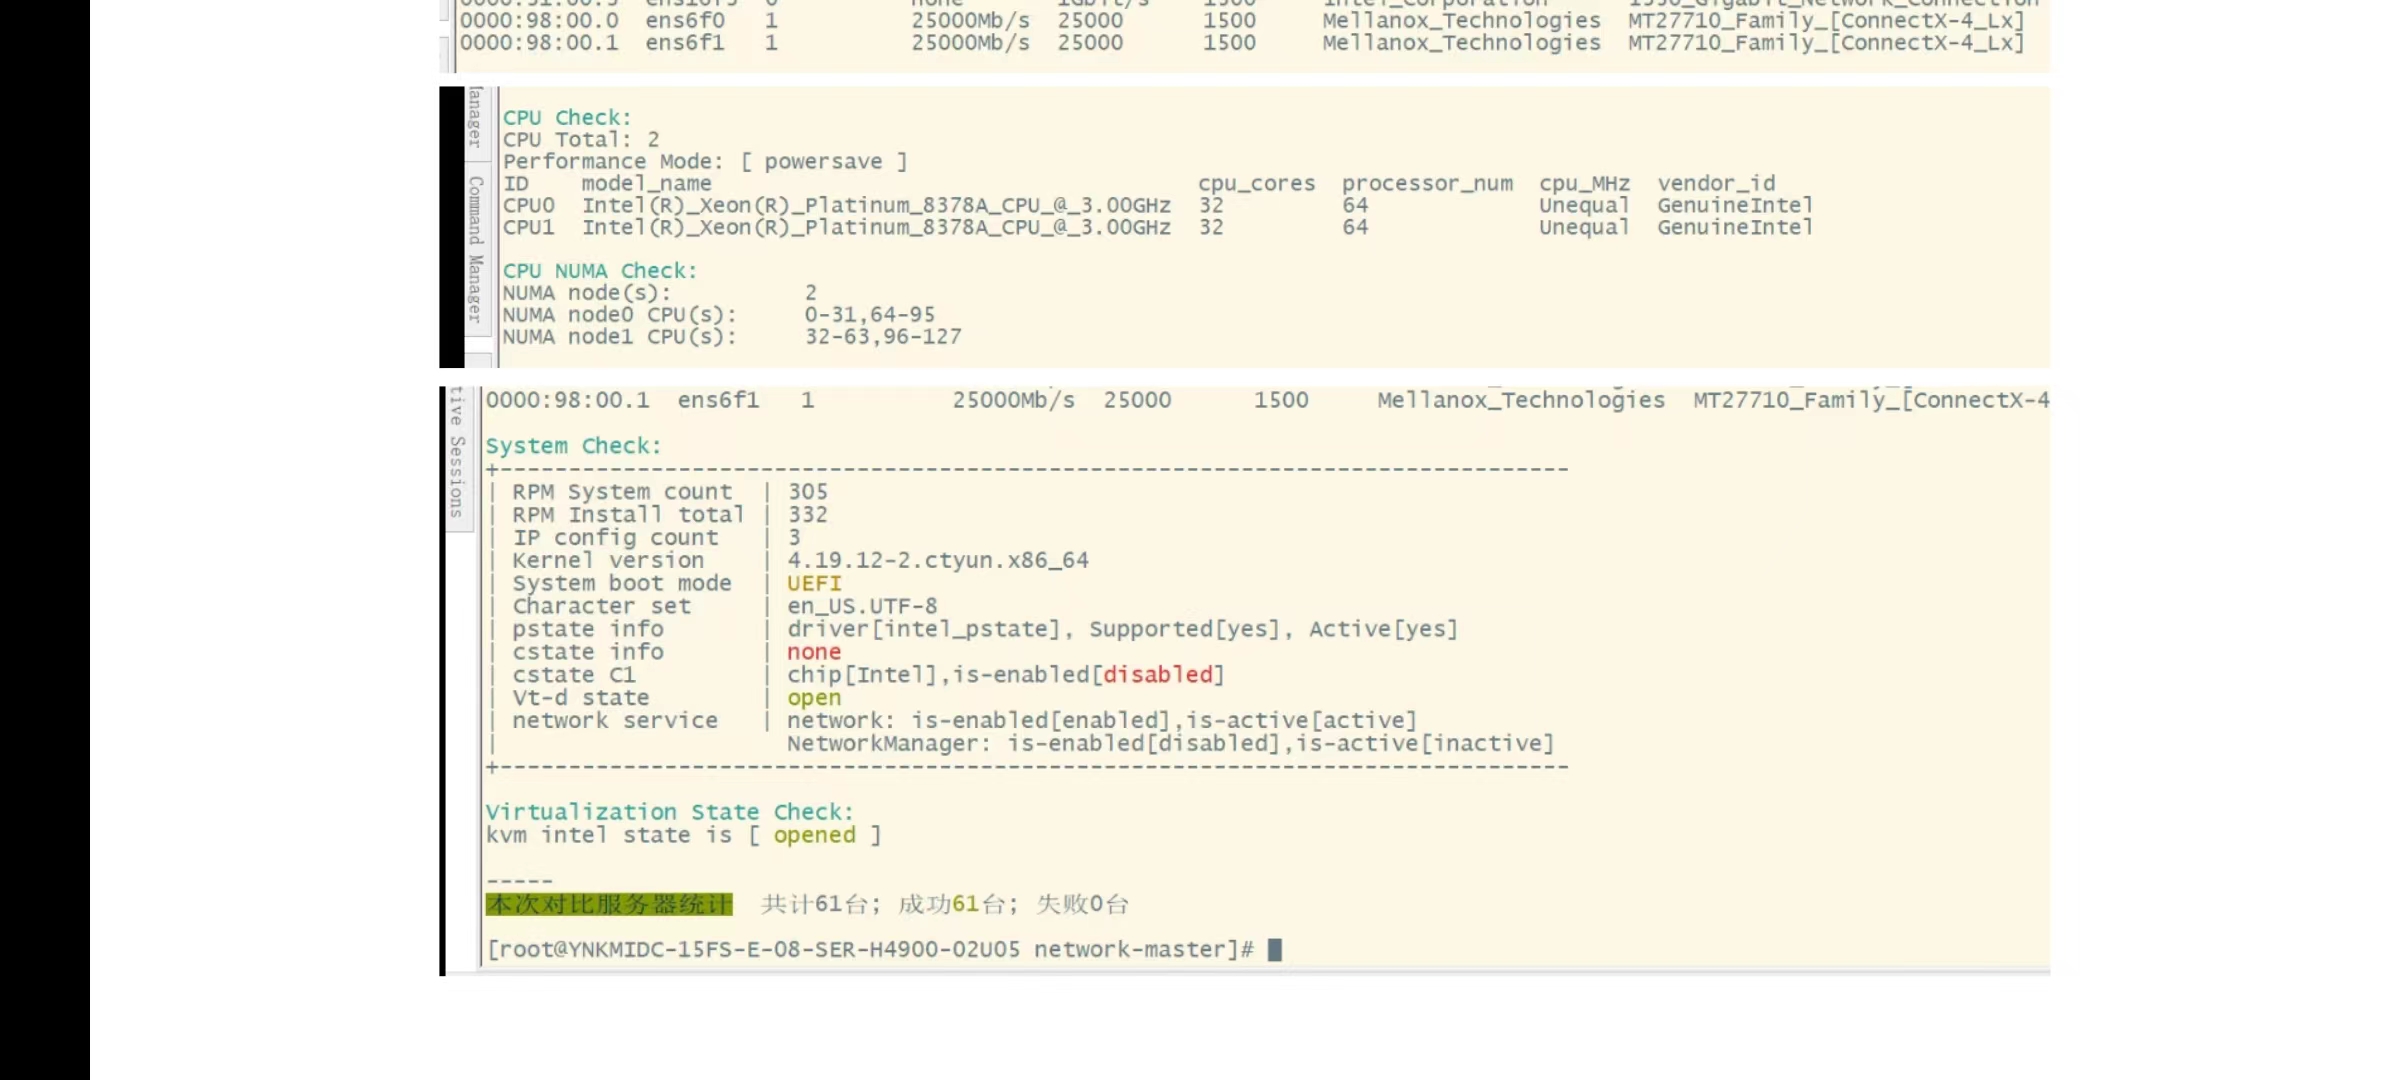
Task: Click the NetworkManager service status line
Action: click(x=1169, y=744)
